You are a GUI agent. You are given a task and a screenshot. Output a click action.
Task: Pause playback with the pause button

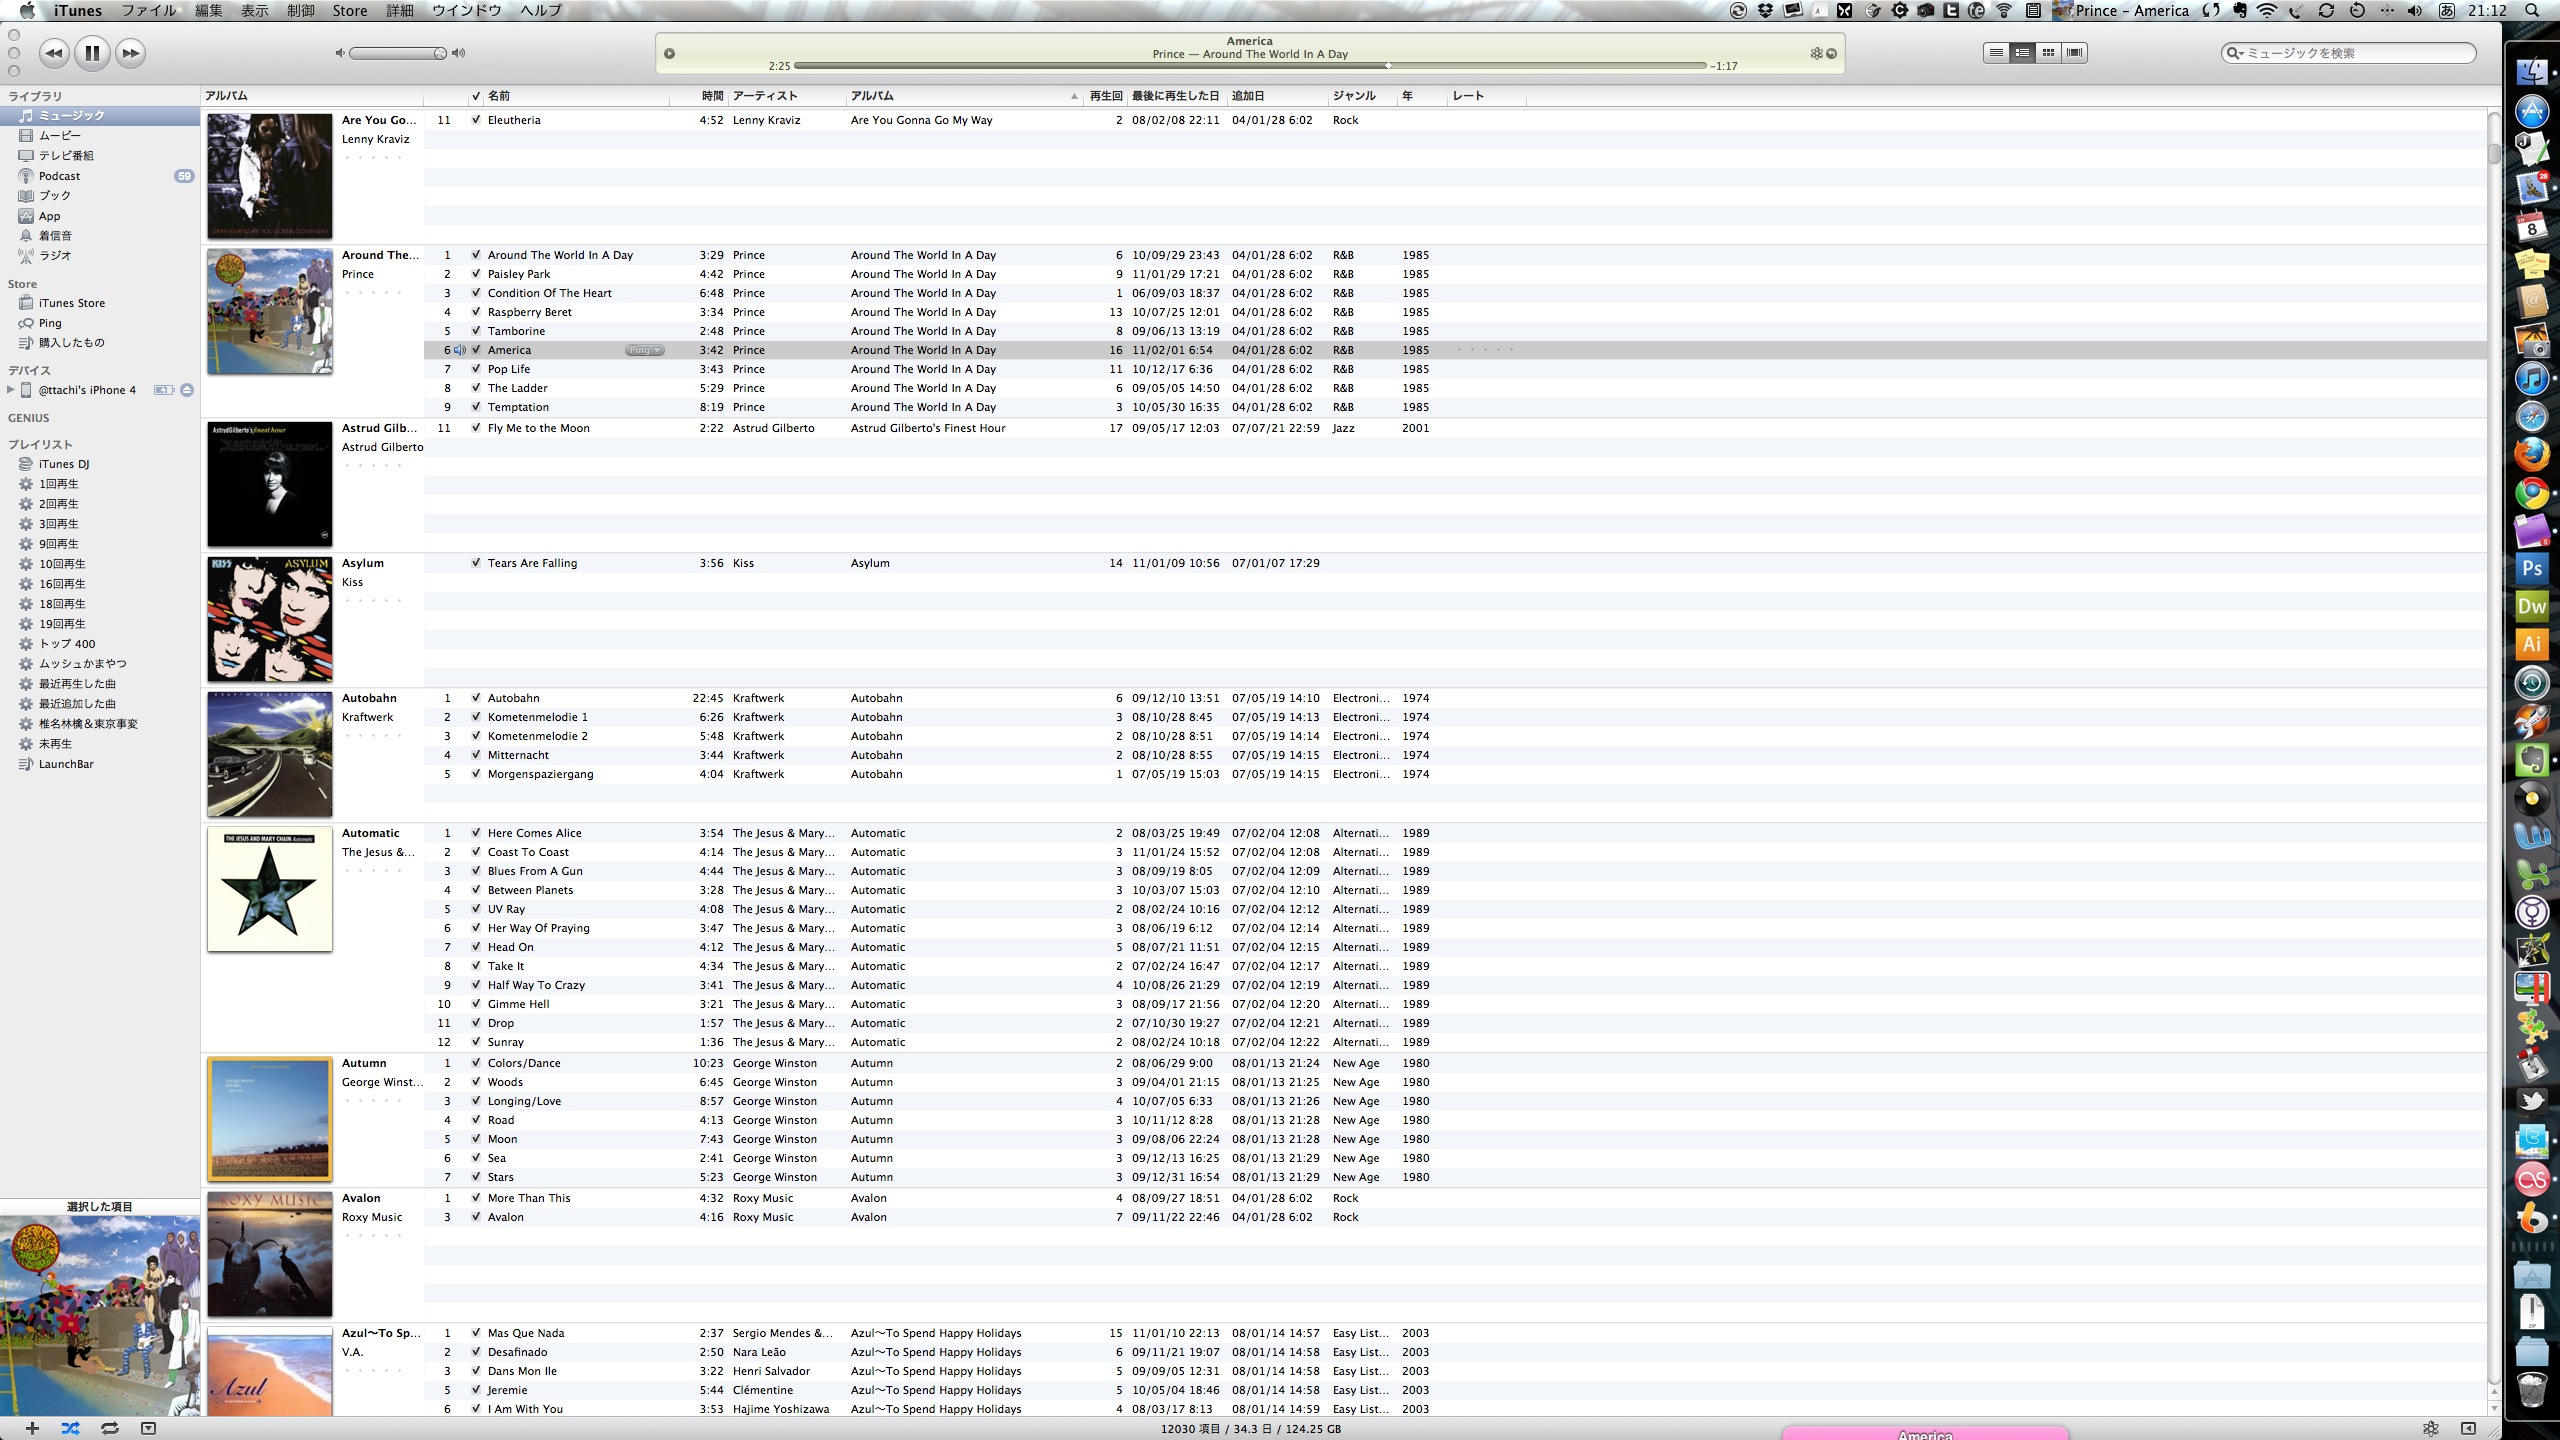(x=92, y=53)
